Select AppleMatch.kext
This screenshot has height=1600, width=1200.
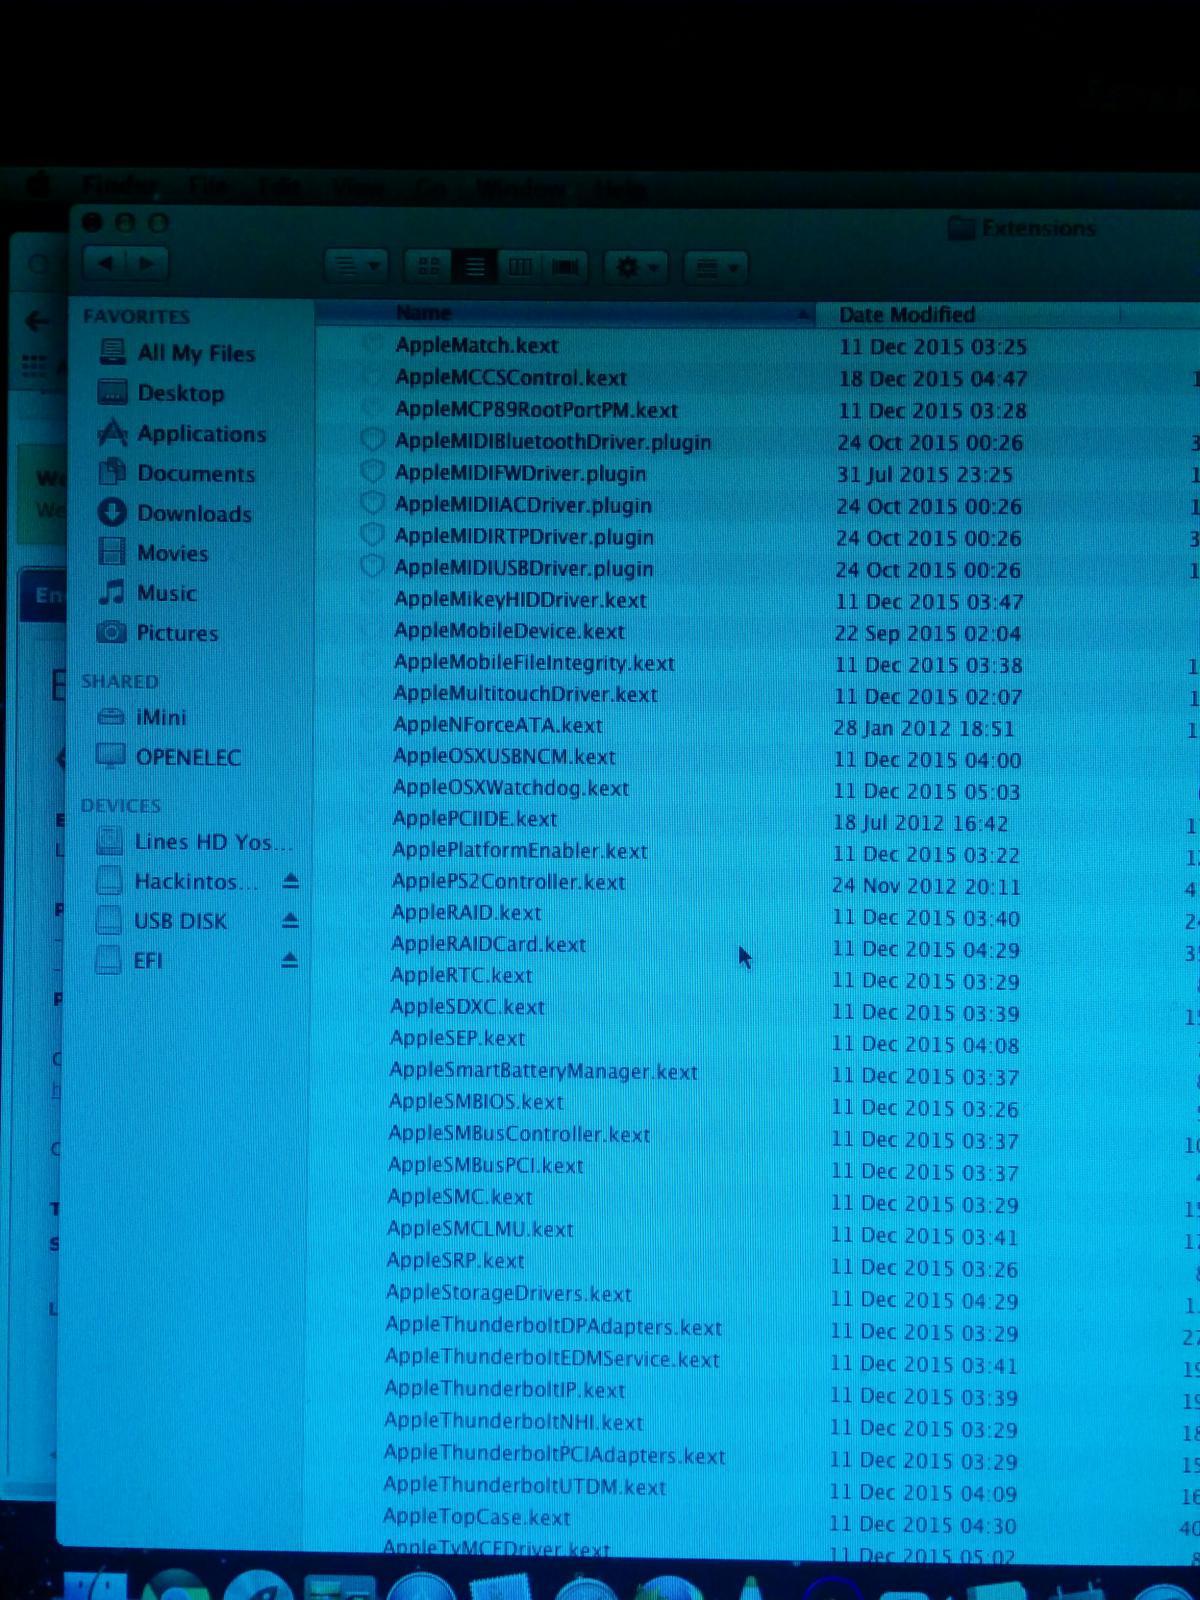tap(477, 345)
